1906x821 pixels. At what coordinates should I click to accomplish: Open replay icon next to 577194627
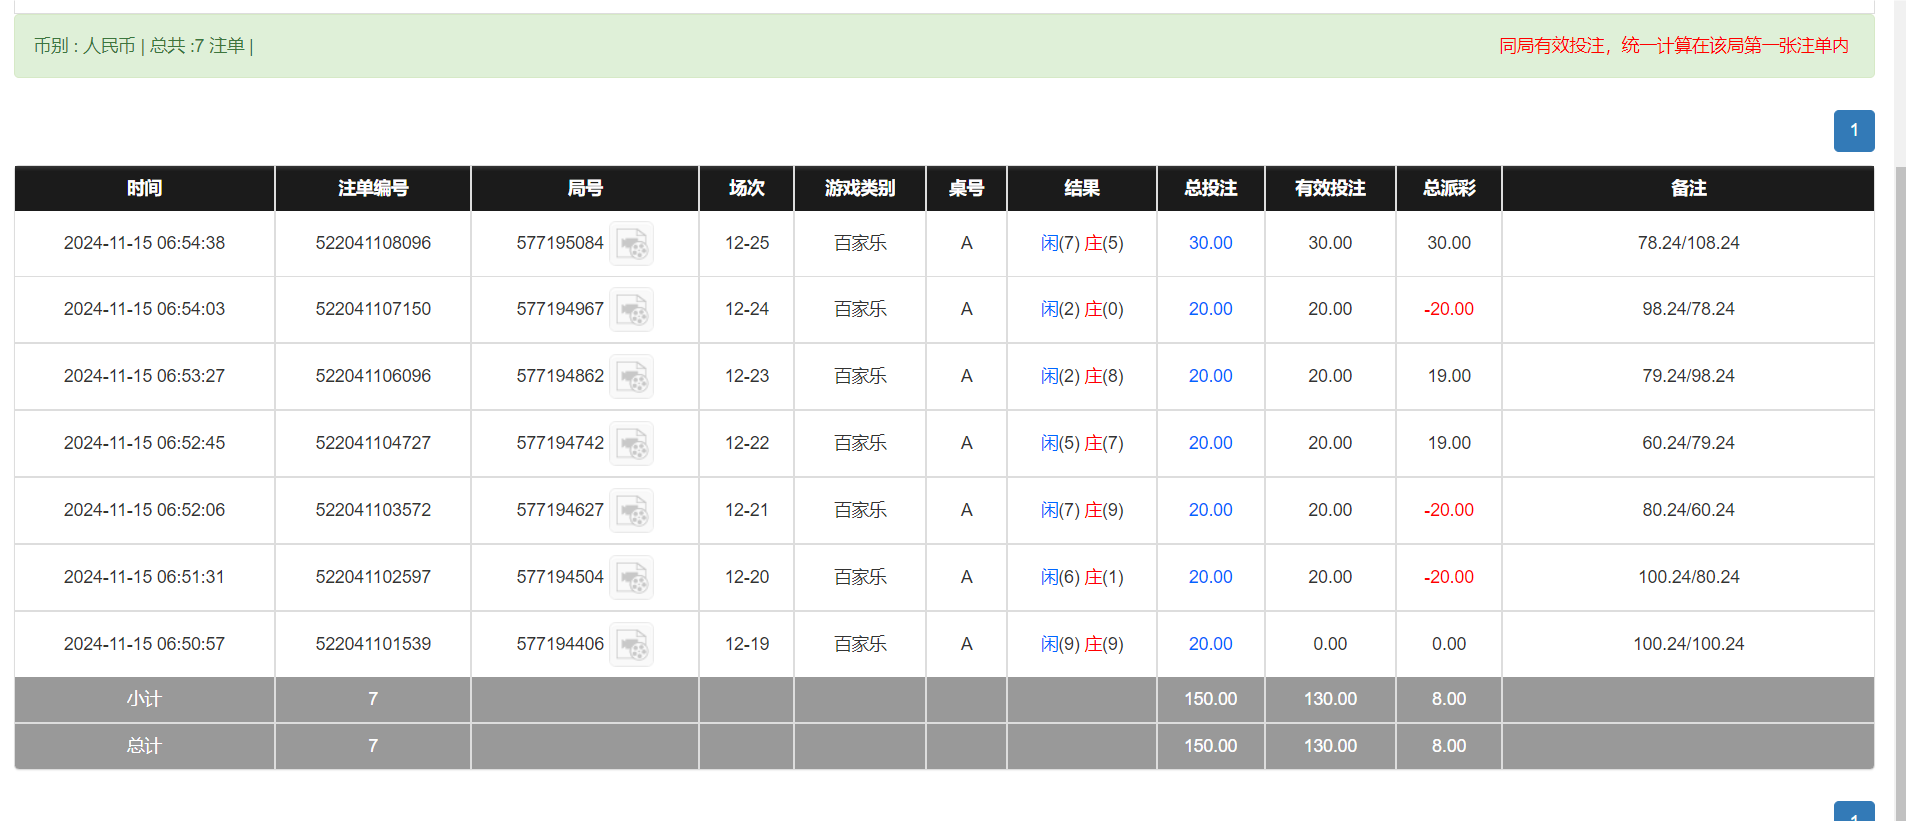click(x=632, y=511)
